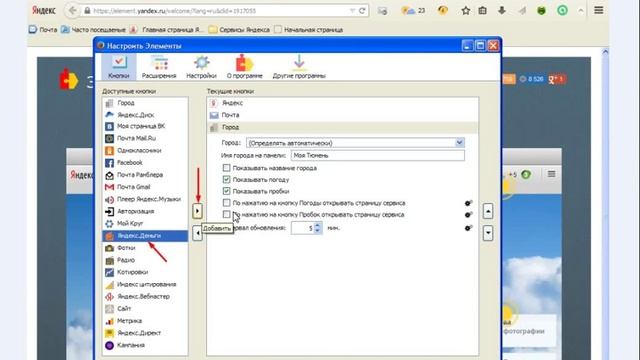The height and width of the screenshot is (360, 640).
Task: Click gear icon beside Пробок option
Action: (x=468, y=215)
